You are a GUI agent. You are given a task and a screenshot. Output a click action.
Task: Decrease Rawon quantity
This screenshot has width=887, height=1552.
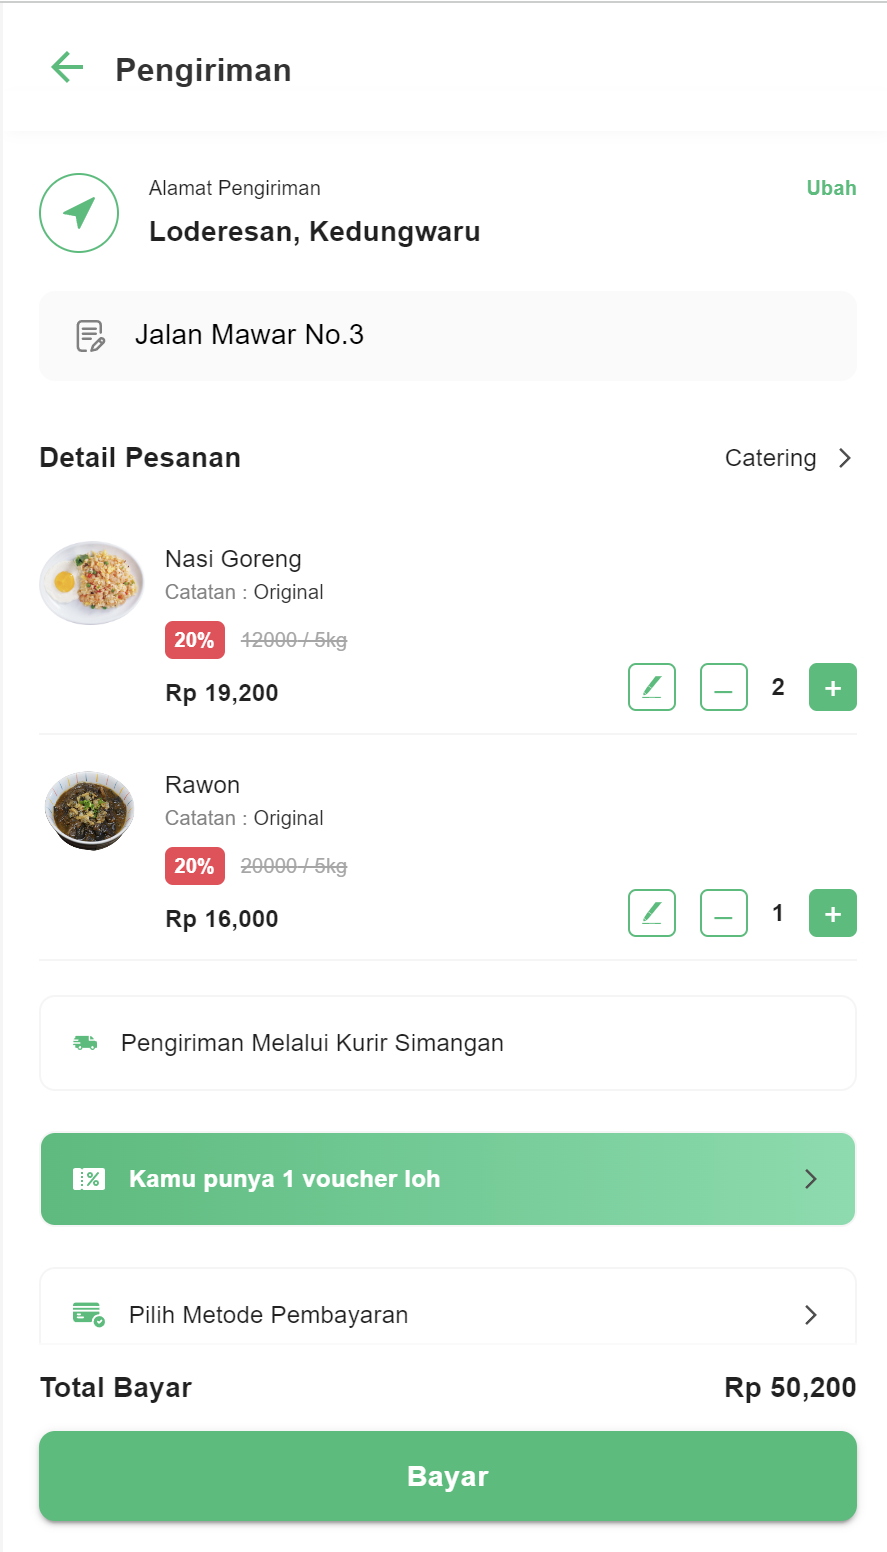(724, 913)
